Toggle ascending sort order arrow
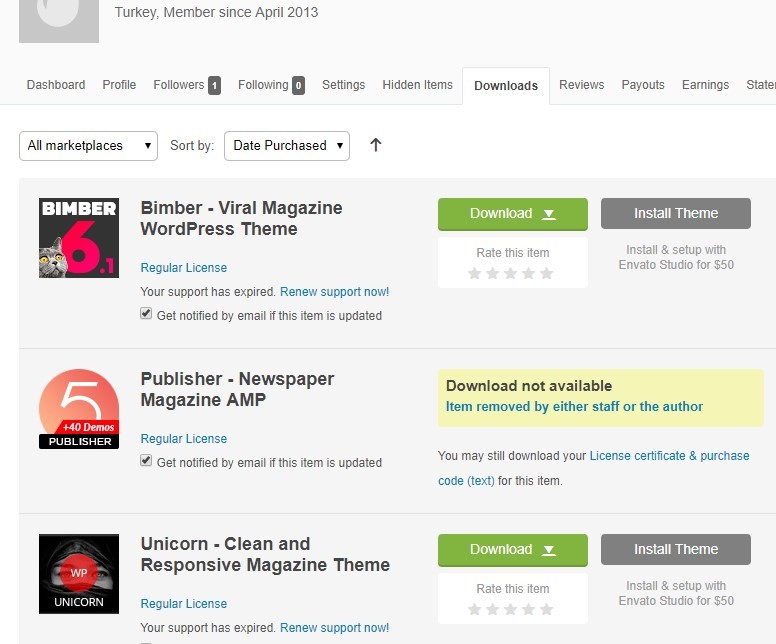This screenshot has width=776, height=644. coord(376,145)
